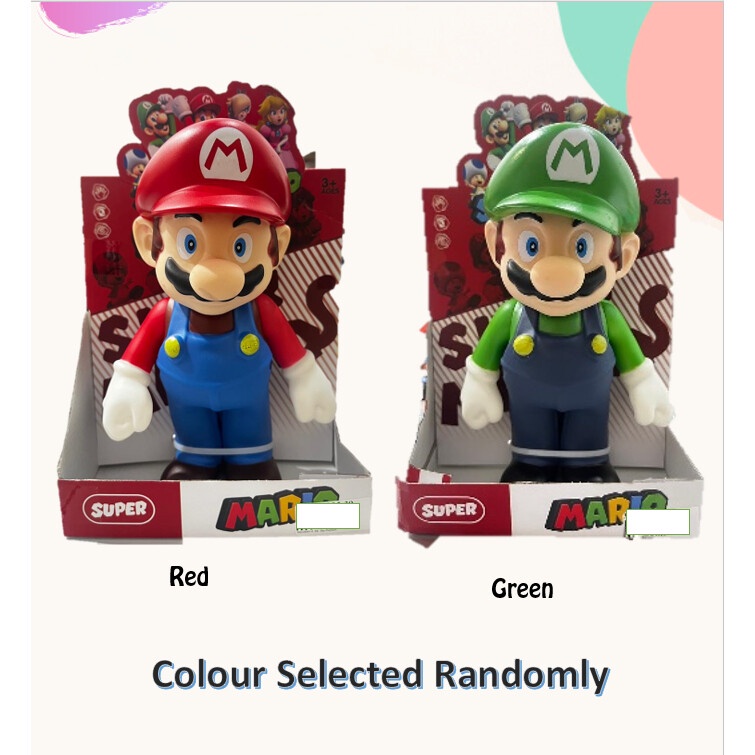Click the MARIO logo on left box
This screenshot has height=755, width=755.
tap(277, 509)
